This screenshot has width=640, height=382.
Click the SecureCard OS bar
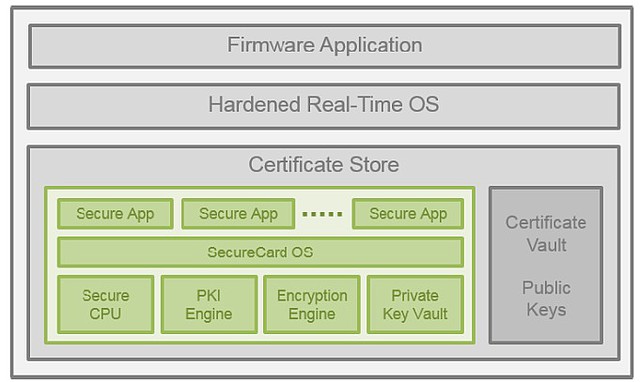tap(260, 252)
